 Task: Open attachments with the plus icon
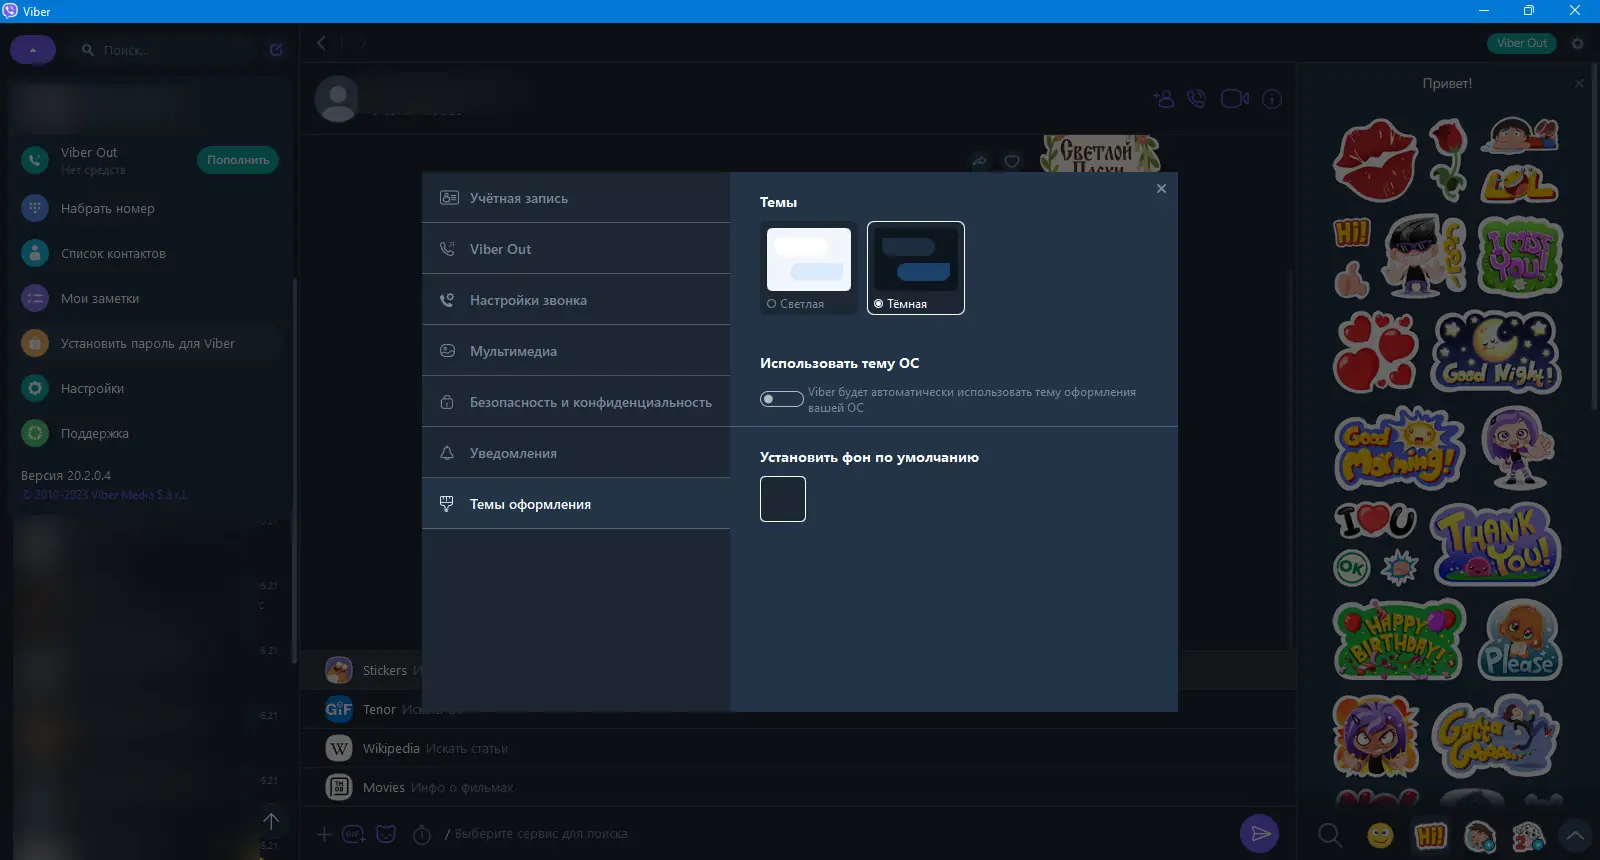pos(323,834)
